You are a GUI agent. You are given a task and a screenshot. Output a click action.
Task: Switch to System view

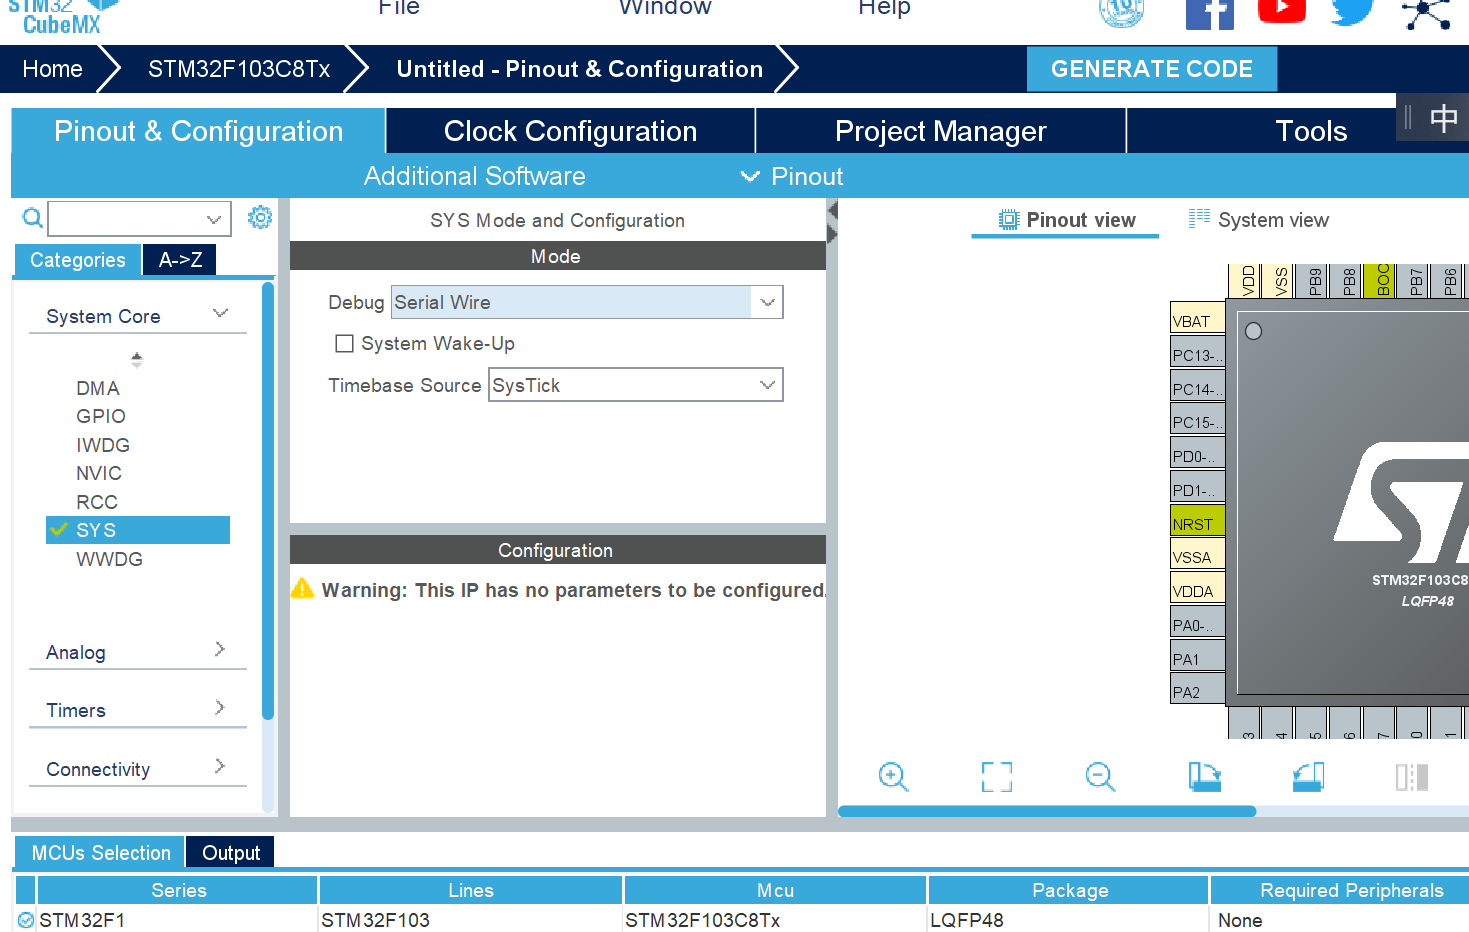1259,220
